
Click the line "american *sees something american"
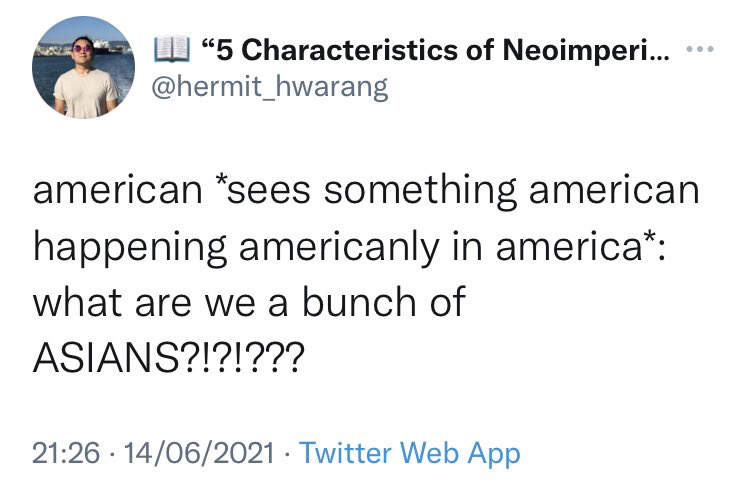tap(366, 191)
